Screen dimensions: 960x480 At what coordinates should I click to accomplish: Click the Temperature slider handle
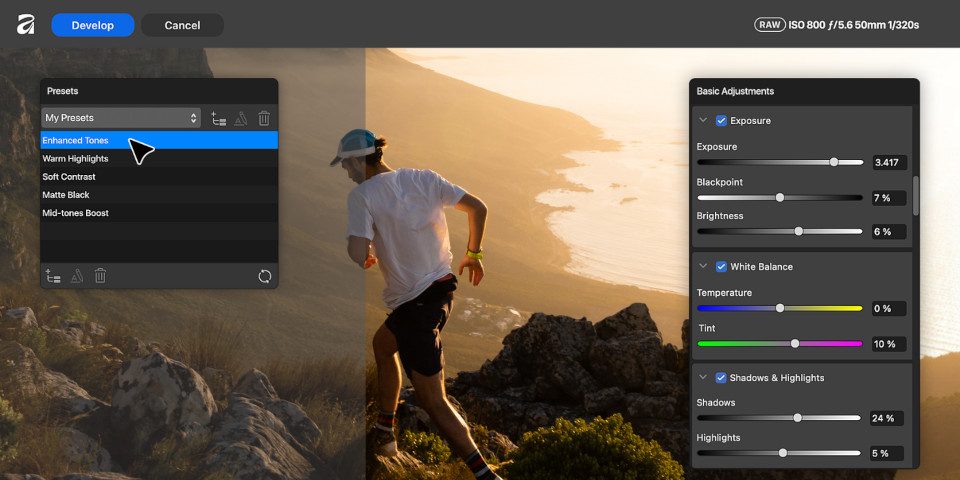coord(779,308)
